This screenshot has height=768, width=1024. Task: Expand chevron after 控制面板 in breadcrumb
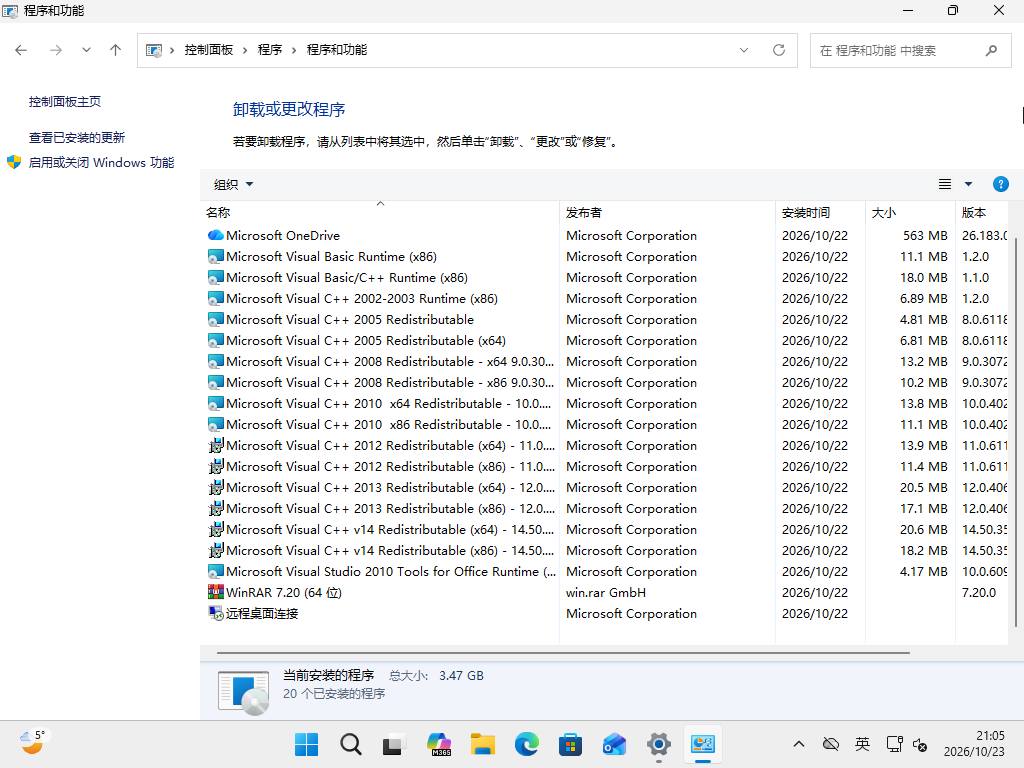coord(245,50)
